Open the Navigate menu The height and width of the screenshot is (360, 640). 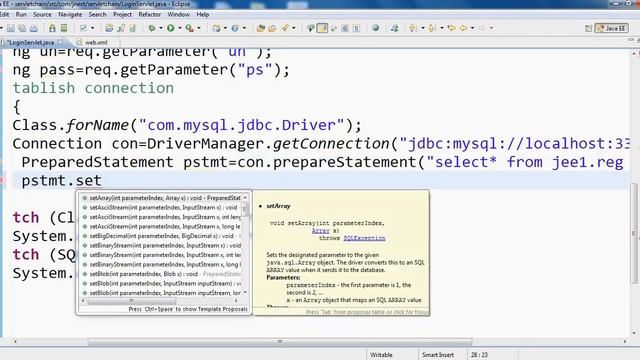tap(70, 14)
